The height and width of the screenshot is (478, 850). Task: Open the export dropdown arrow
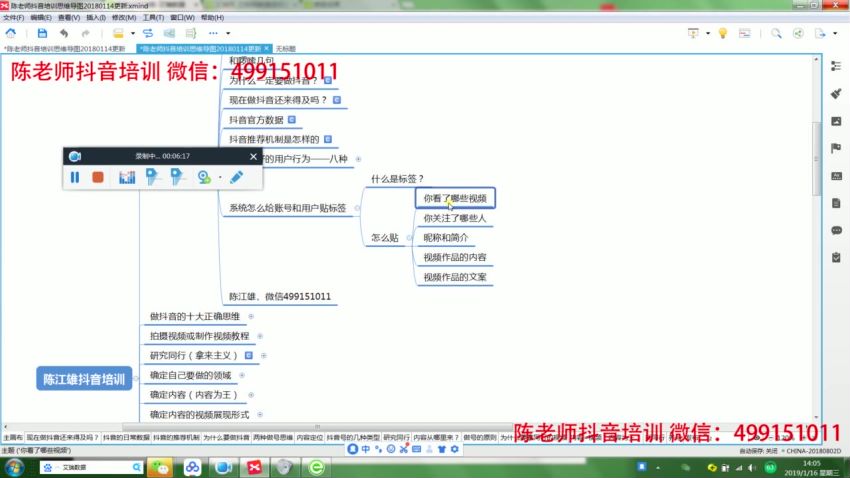pos(835,34)
